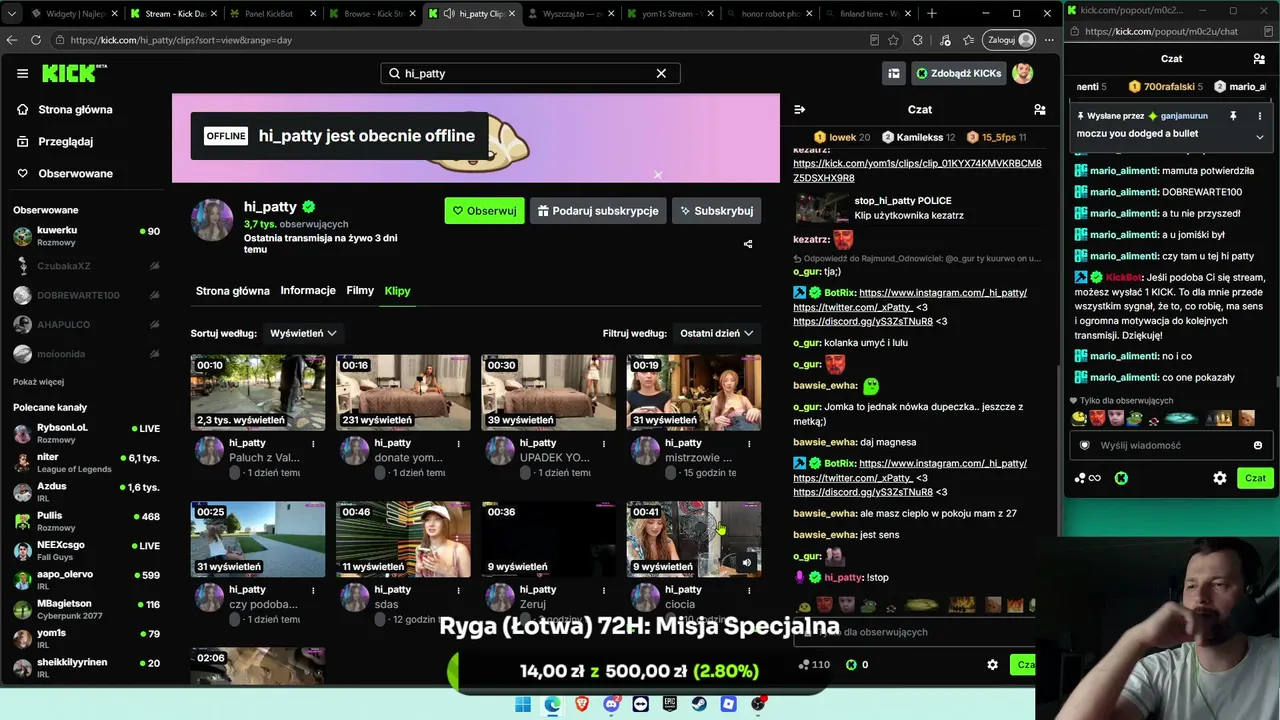Screen dimensions: 1280x720
Task: Click the Zdobądź KICKs button
Action: pos(957,73)
